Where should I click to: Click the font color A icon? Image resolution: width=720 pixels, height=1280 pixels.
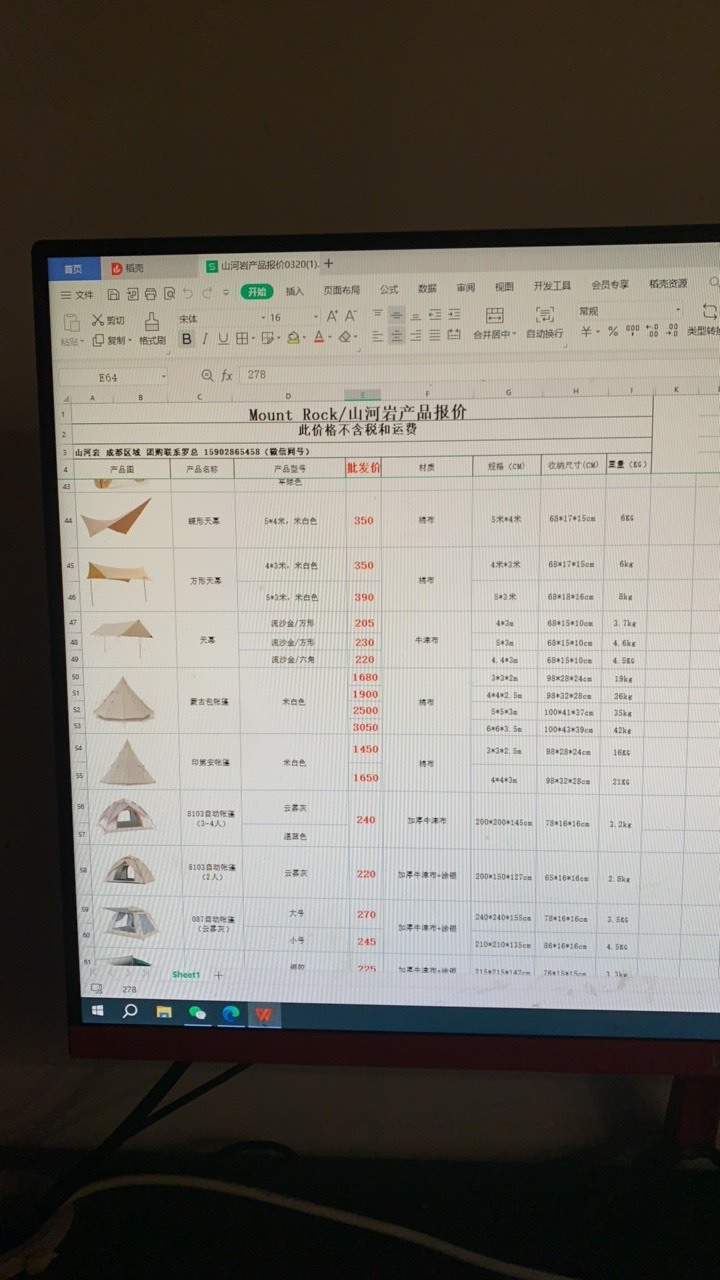[x=319, y=339]
